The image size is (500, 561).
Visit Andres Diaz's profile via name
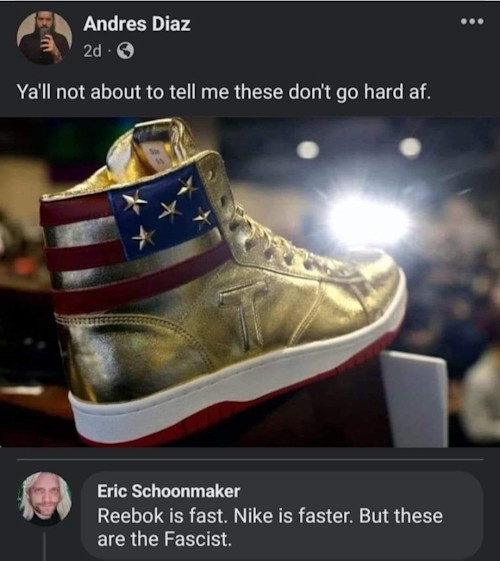[137, 24]
